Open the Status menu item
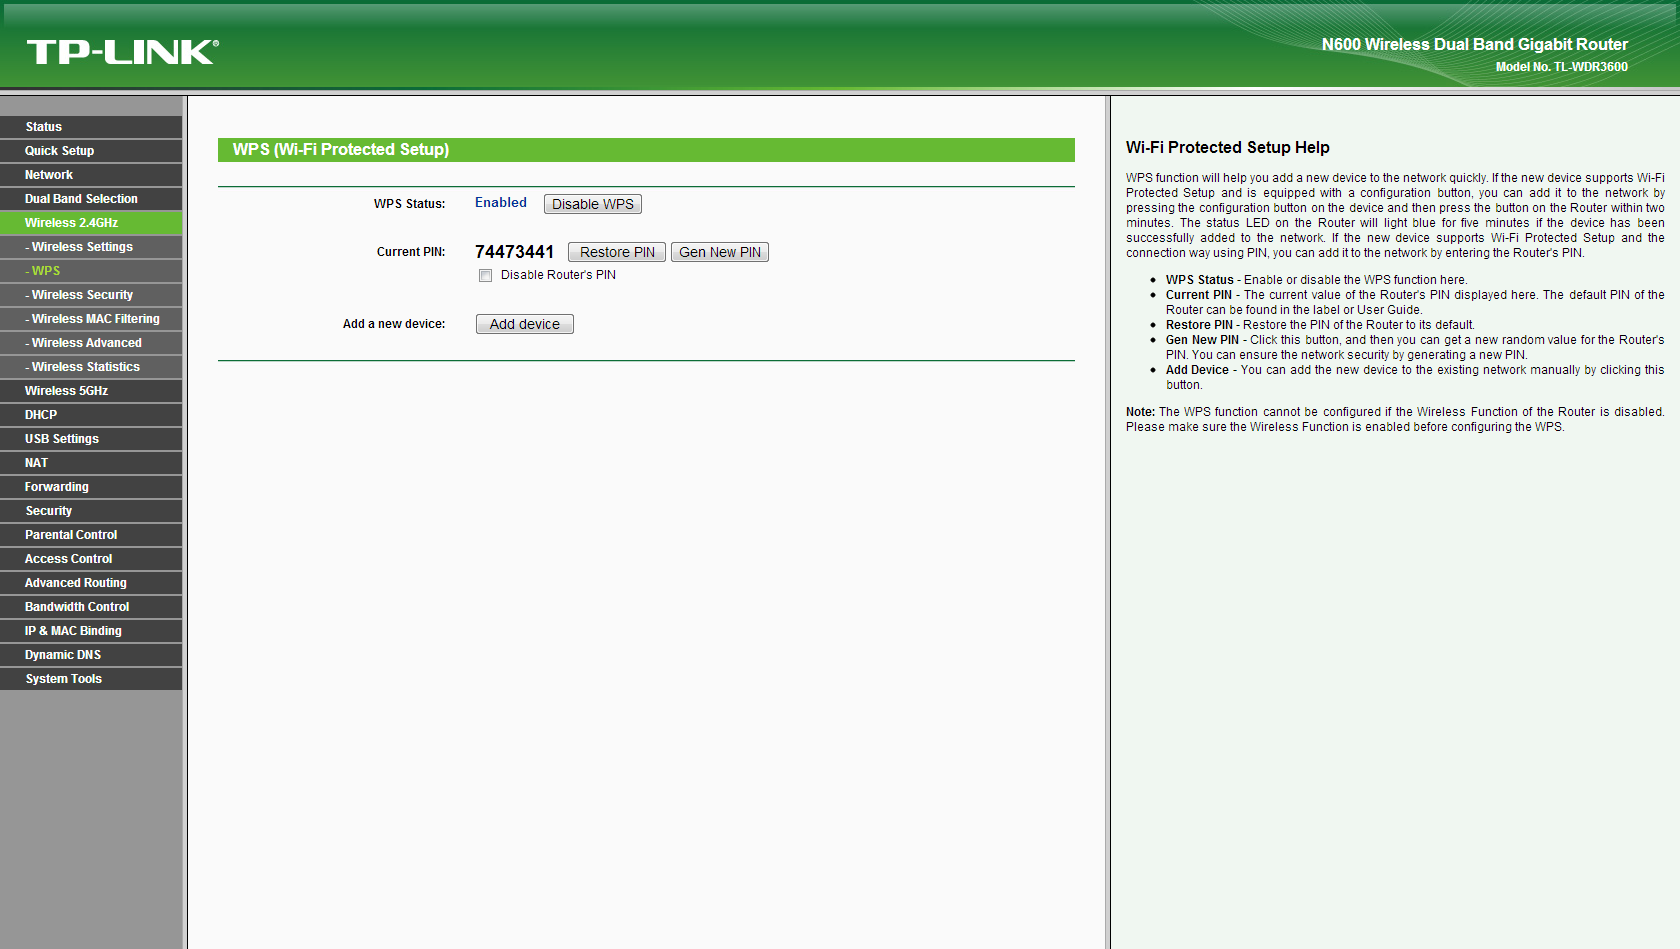1680x949 pixels. pos(91,127)
